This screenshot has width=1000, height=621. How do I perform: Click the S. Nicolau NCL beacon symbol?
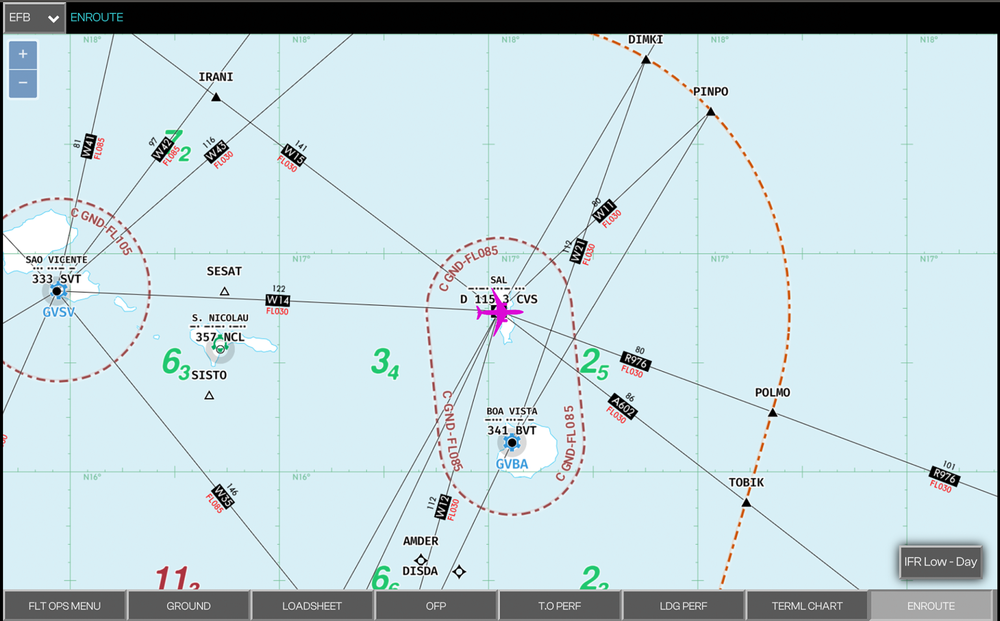(x=220, y=348)
